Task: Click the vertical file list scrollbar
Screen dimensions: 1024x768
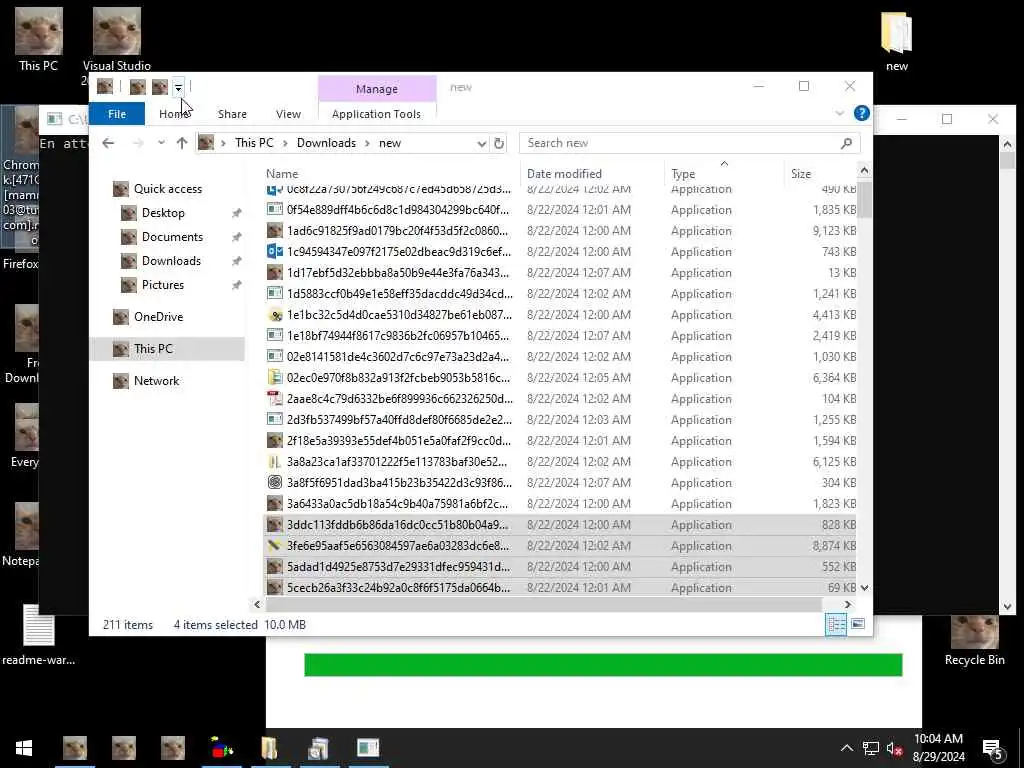Action: click(865, 200)
